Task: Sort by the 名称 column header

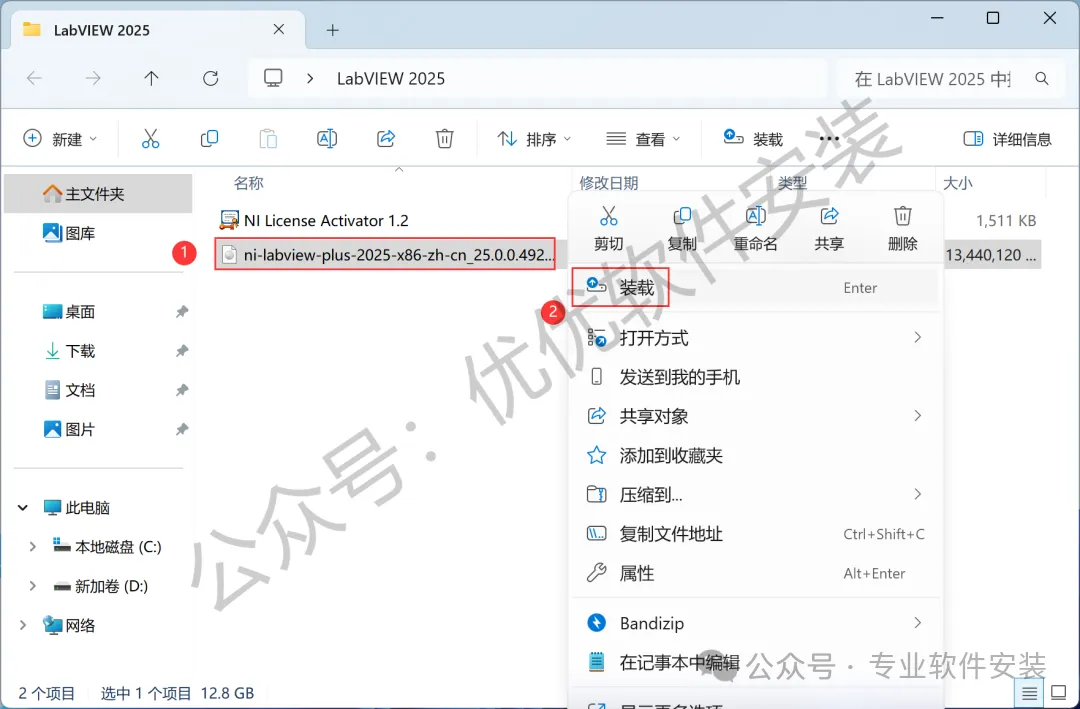Action: 248,183
